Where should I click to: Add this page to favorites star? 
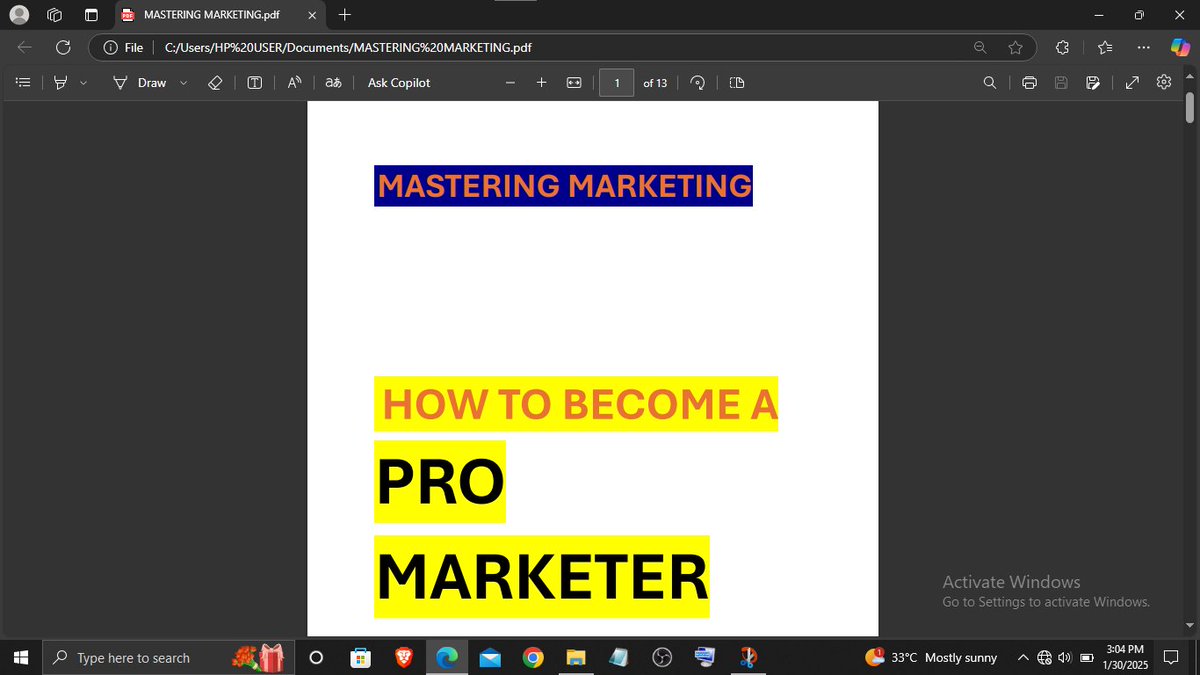coord(1016,47)
